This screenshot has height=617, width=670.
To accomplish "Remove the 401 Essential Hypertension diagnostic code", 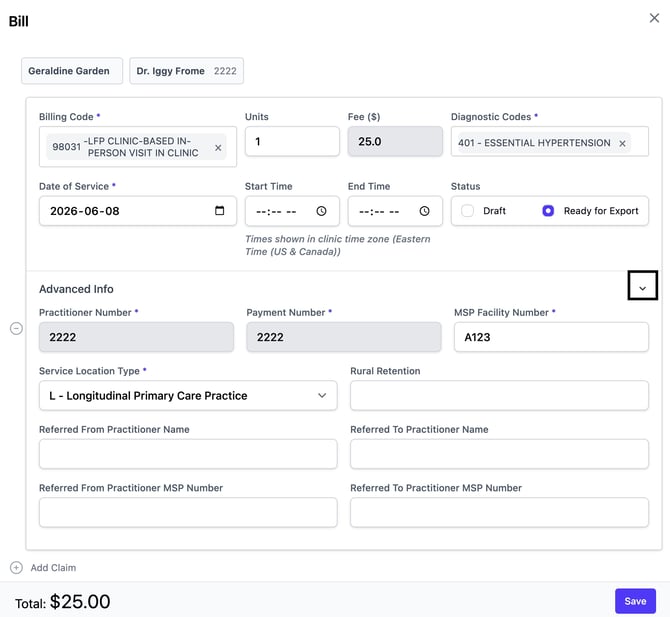I will (622, 144).
